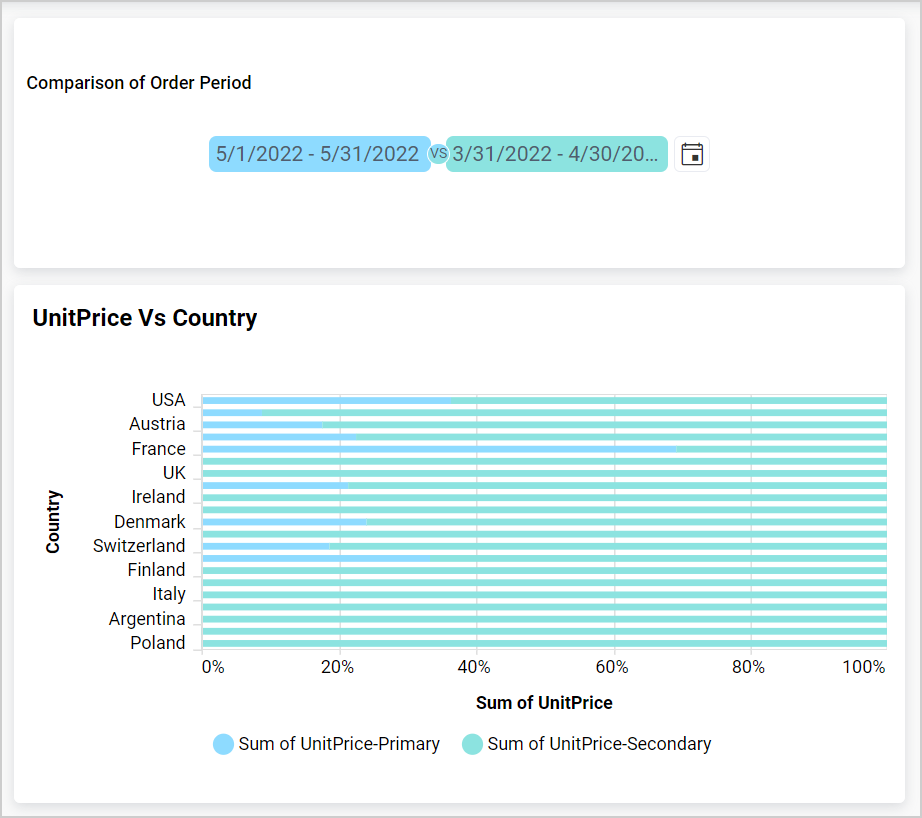Click the legend circle for UnitPrice-Primary
This screenshot has height=818, width=922.
tap(223, 744)
